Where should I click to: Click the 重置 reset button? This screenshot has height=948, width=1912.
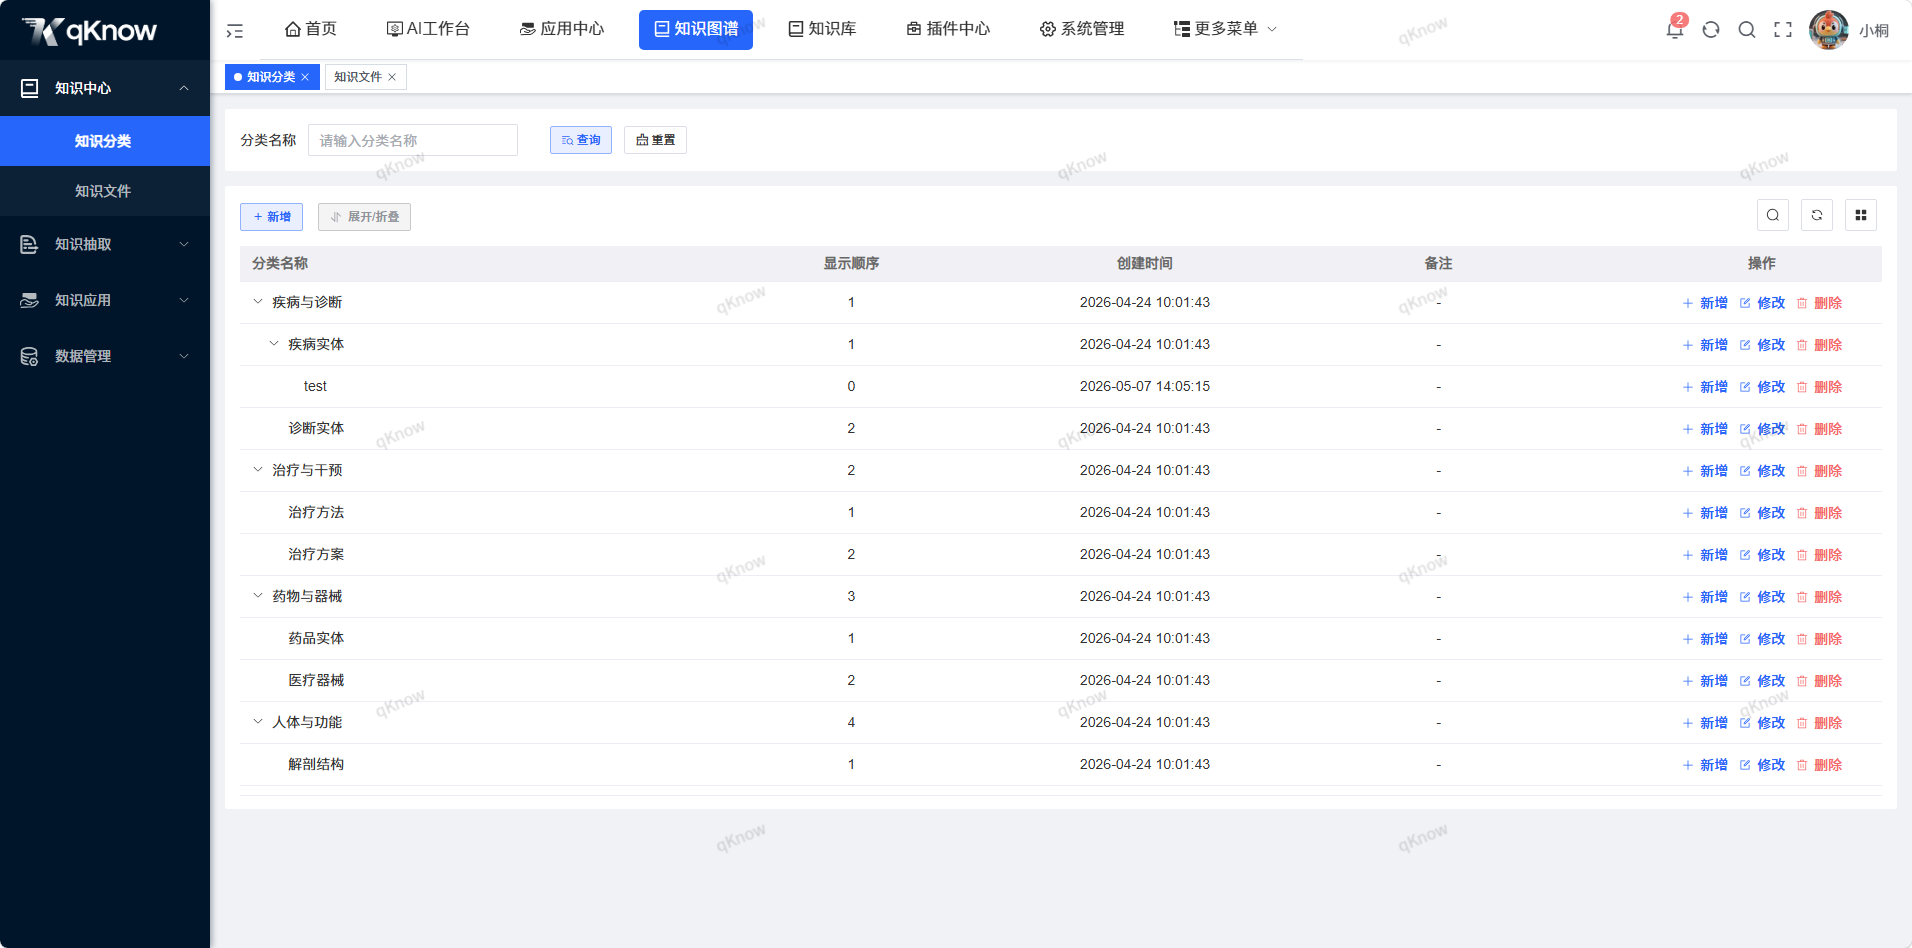coord(655,140)
